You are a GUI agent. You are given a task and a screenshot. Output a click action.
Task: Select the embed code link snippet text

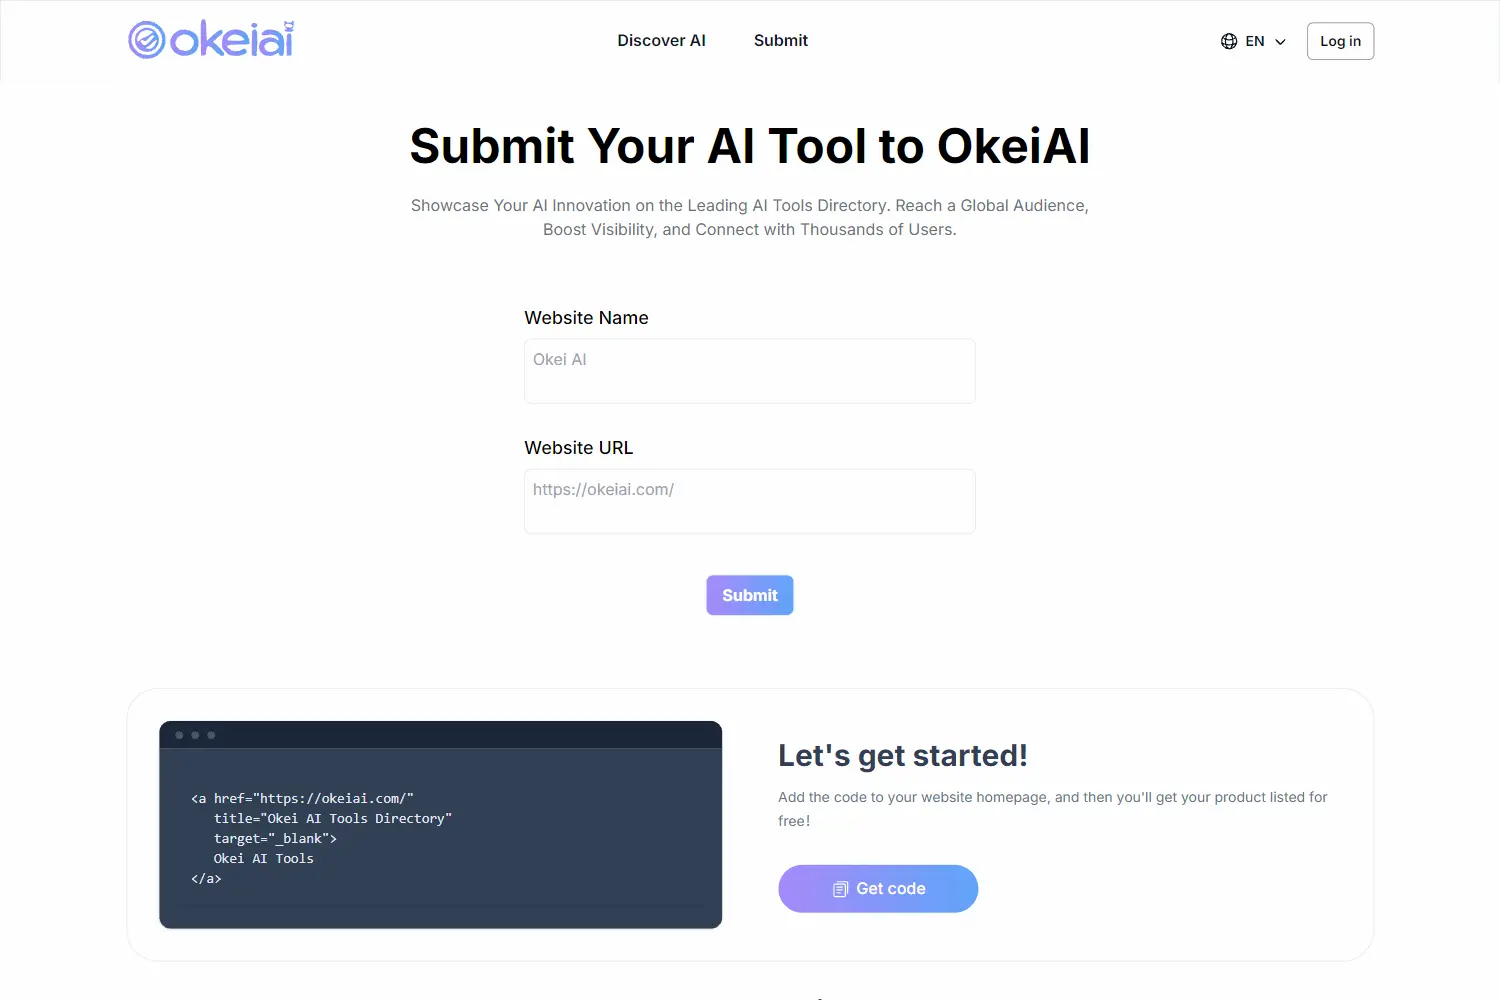tap(320, 838)
